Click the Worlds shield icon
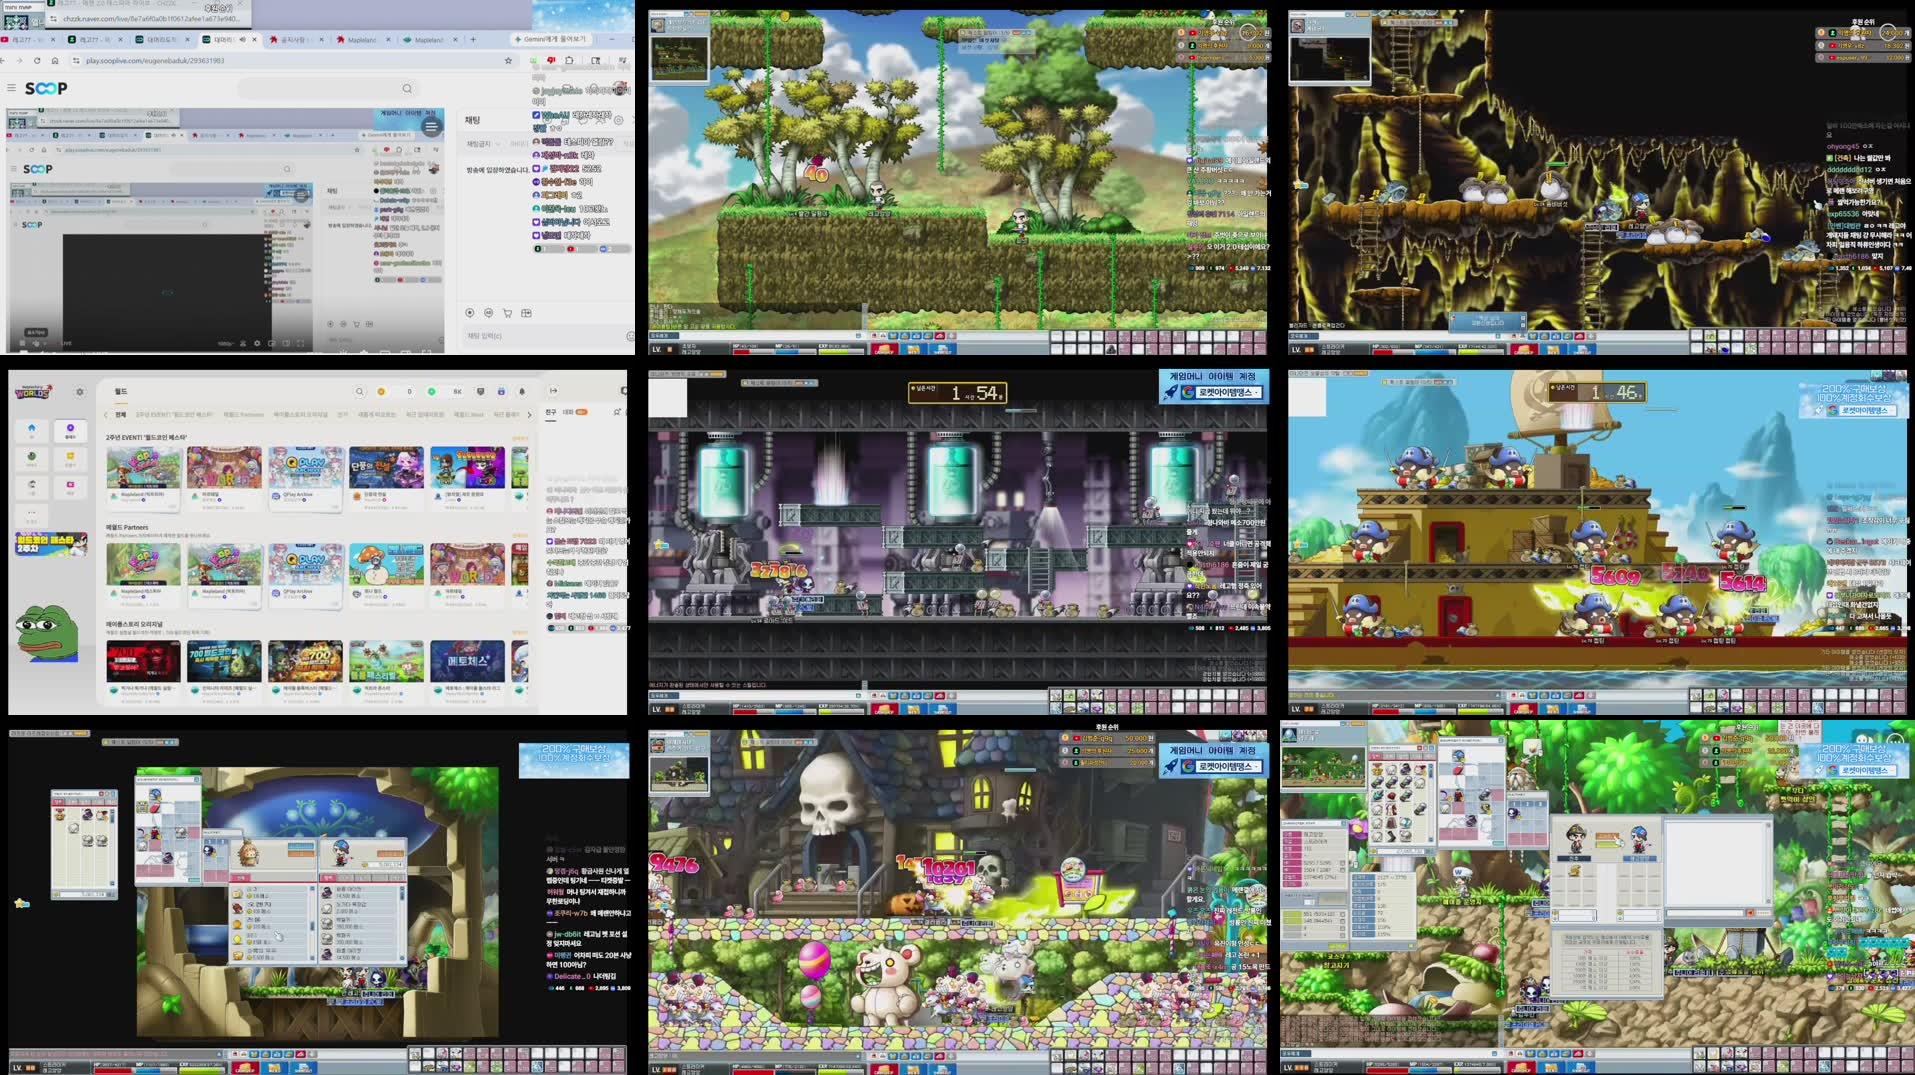 [481, 391]
